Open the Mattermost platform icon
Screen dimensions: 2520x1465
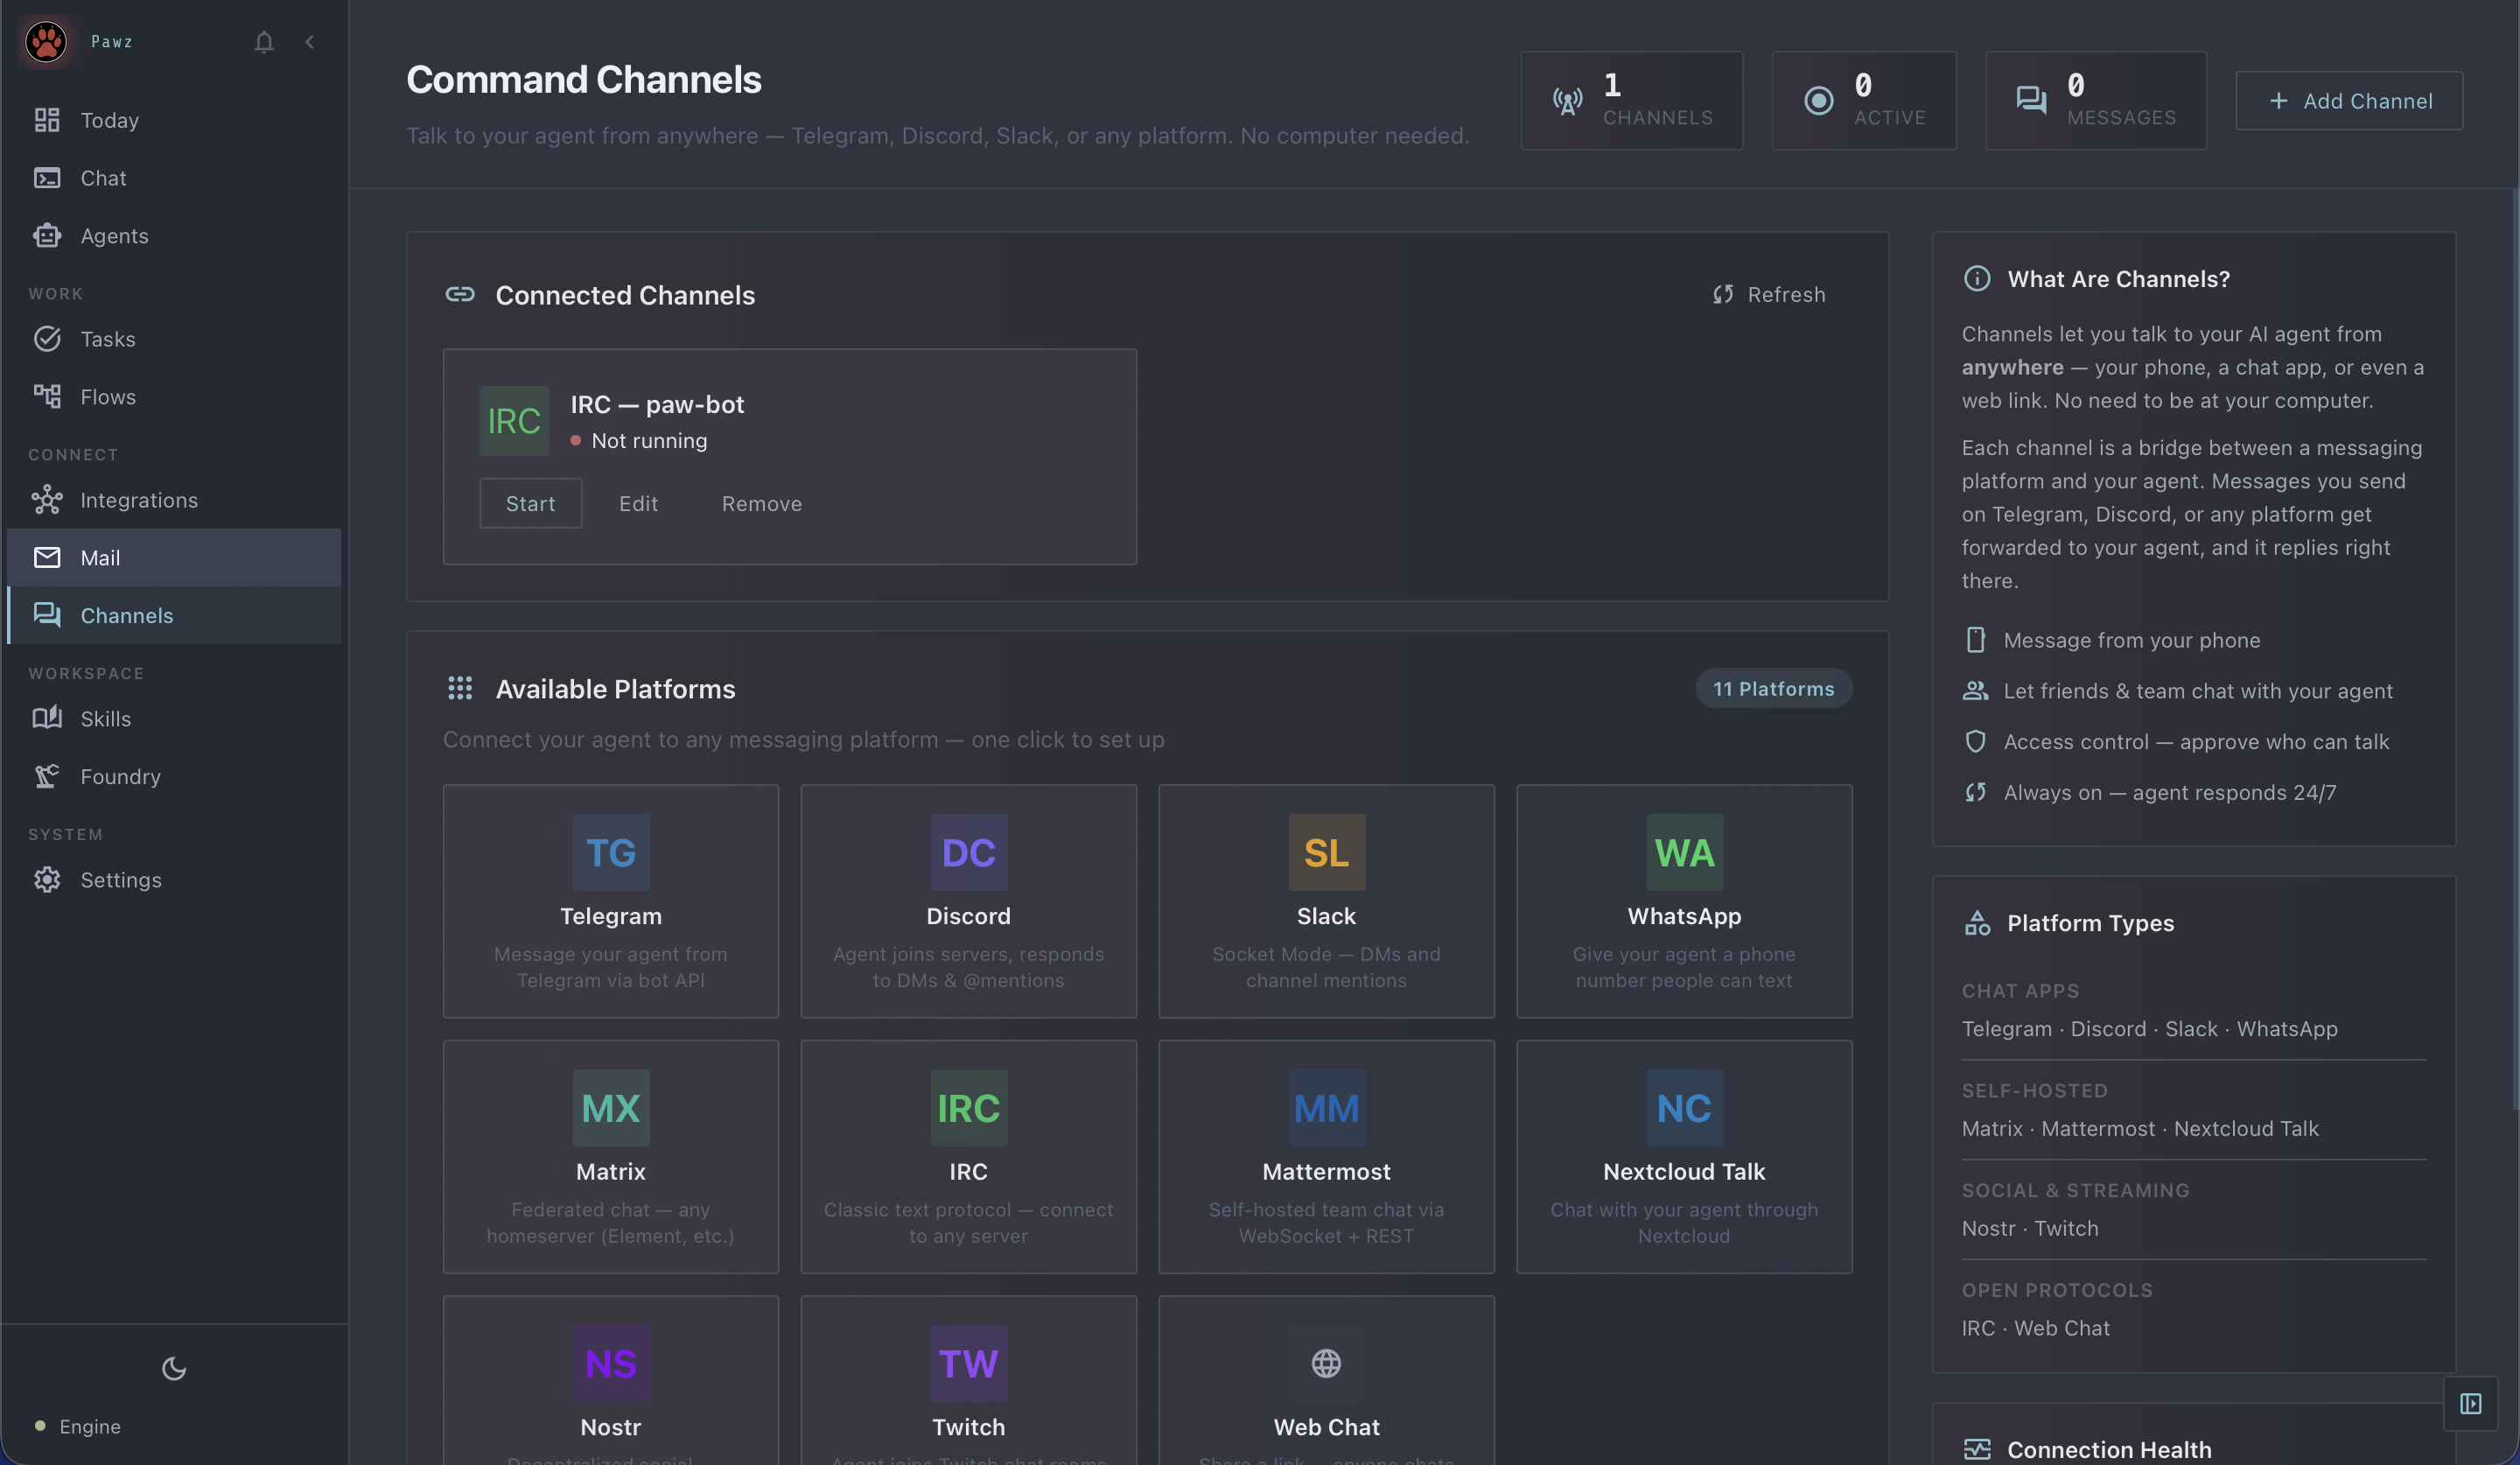(x=1326, y=1107)
